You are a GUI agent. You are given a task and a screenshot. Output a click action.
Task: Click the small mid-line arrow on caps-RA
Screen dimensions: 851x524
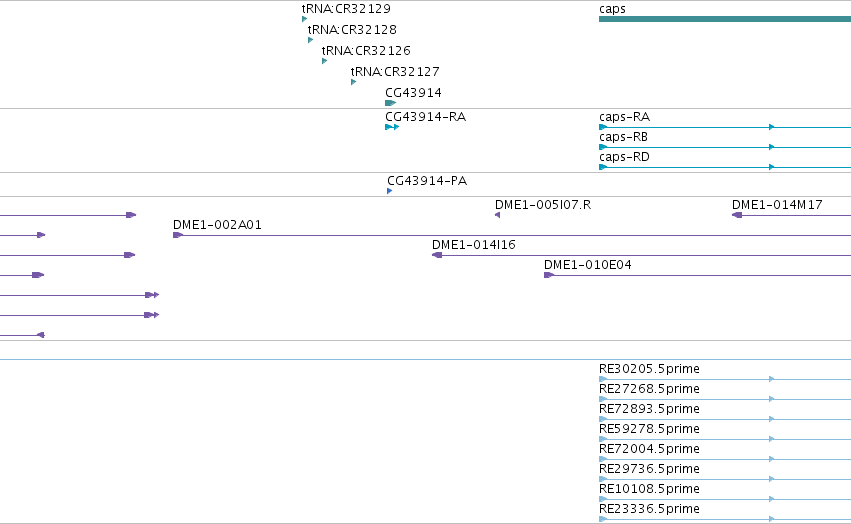coord(772,127)
